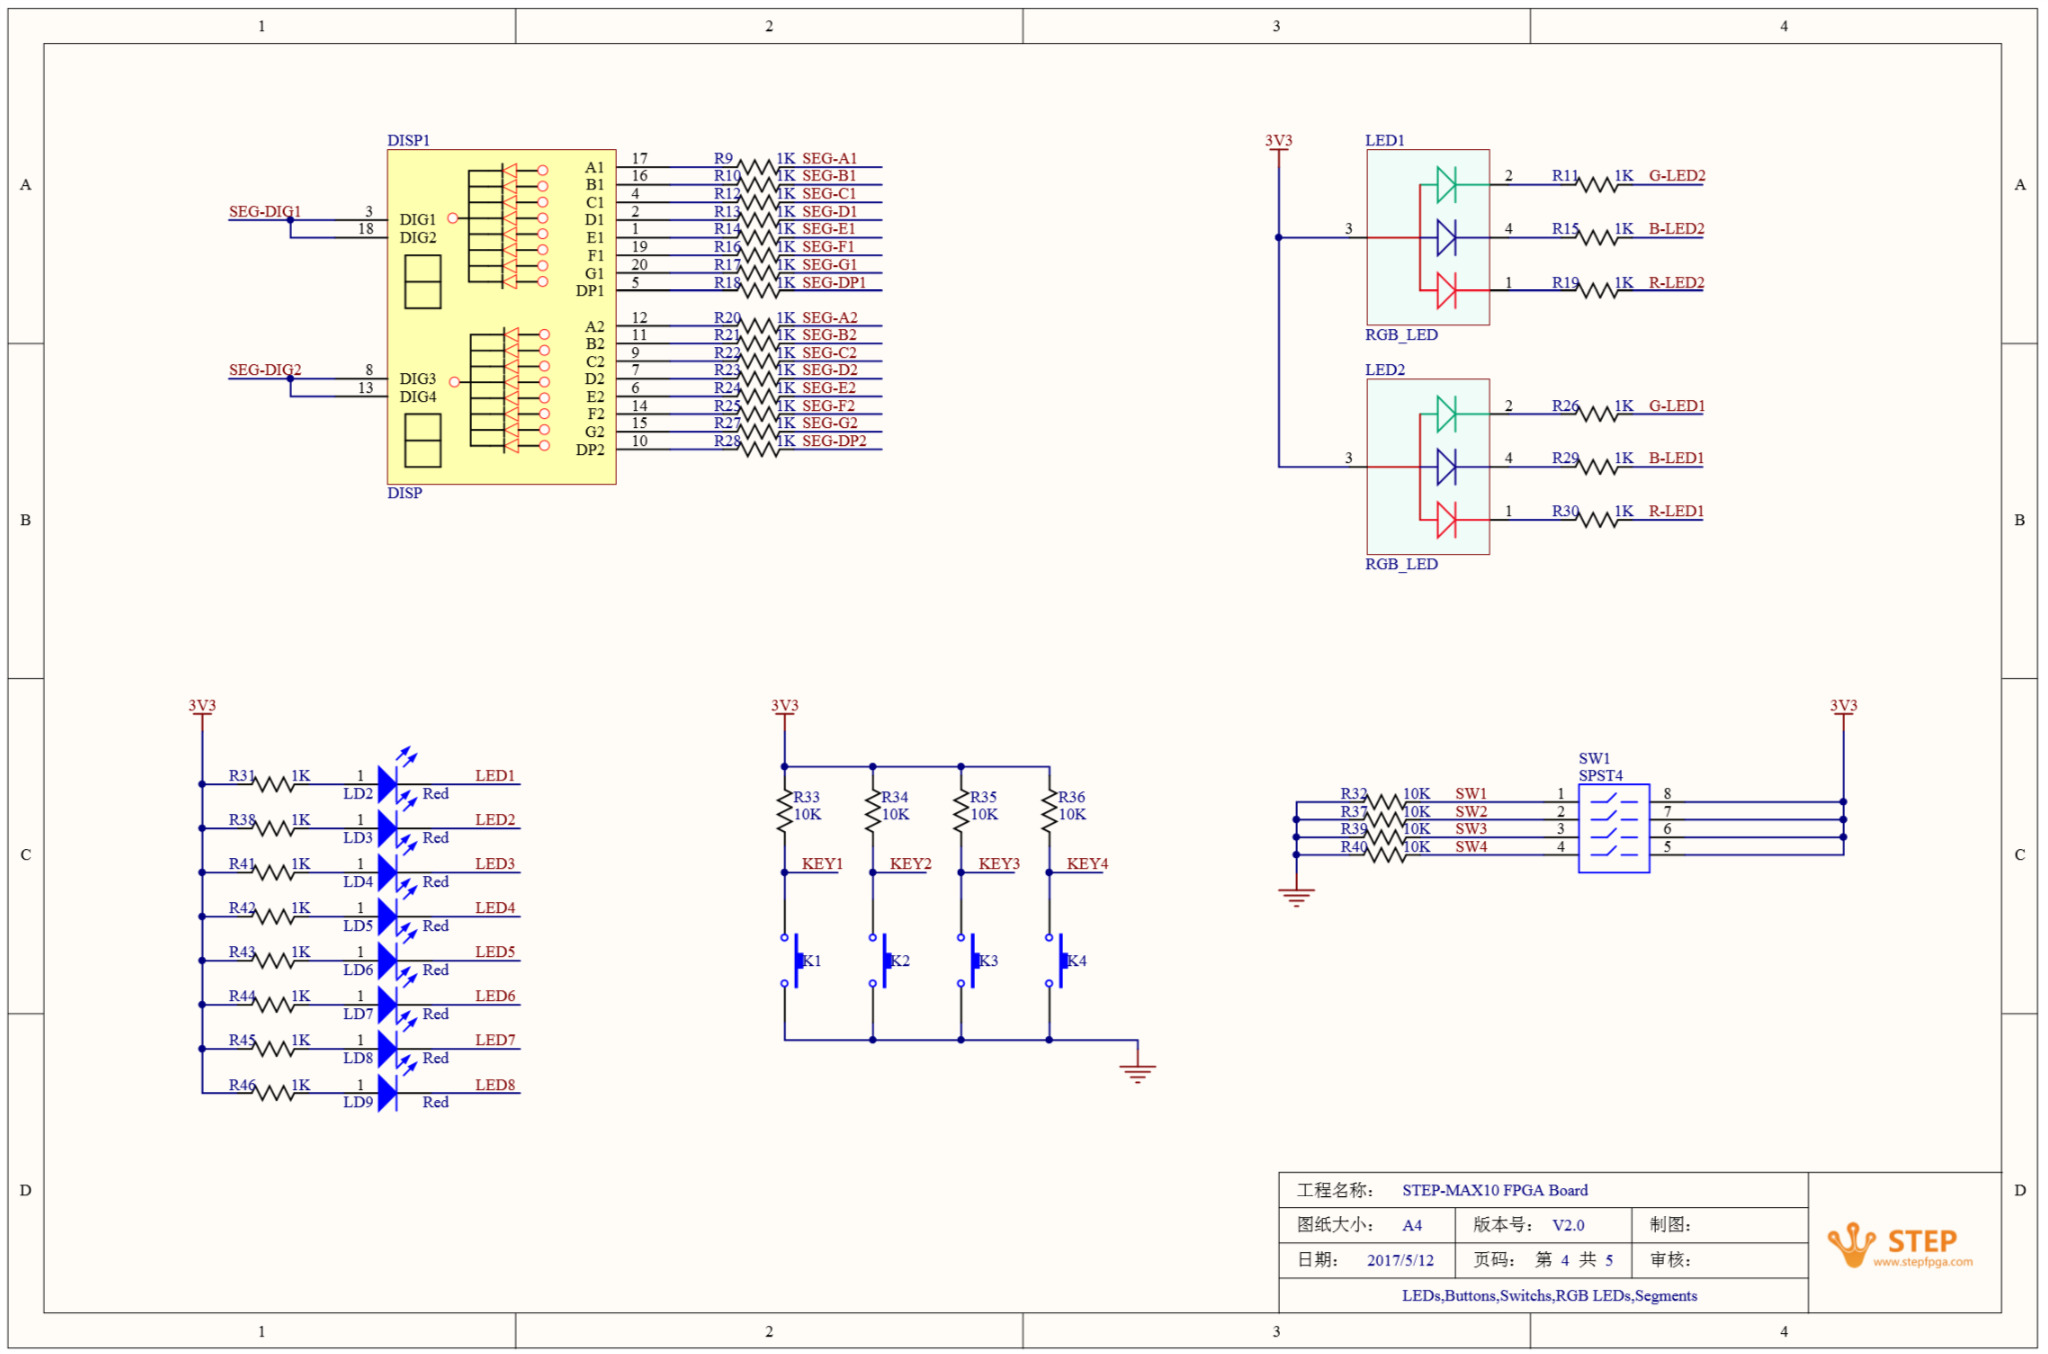2048x1354 pixels.
Task: Click the 2017/5/12 date field
Action: pos(1400,1260)
